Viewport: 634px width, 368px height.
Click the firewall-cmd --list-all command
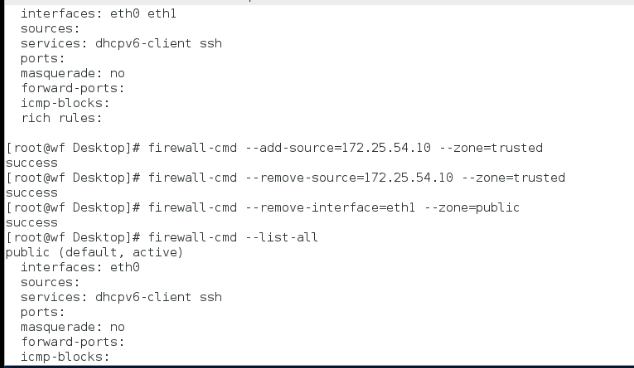coord(233,237)
